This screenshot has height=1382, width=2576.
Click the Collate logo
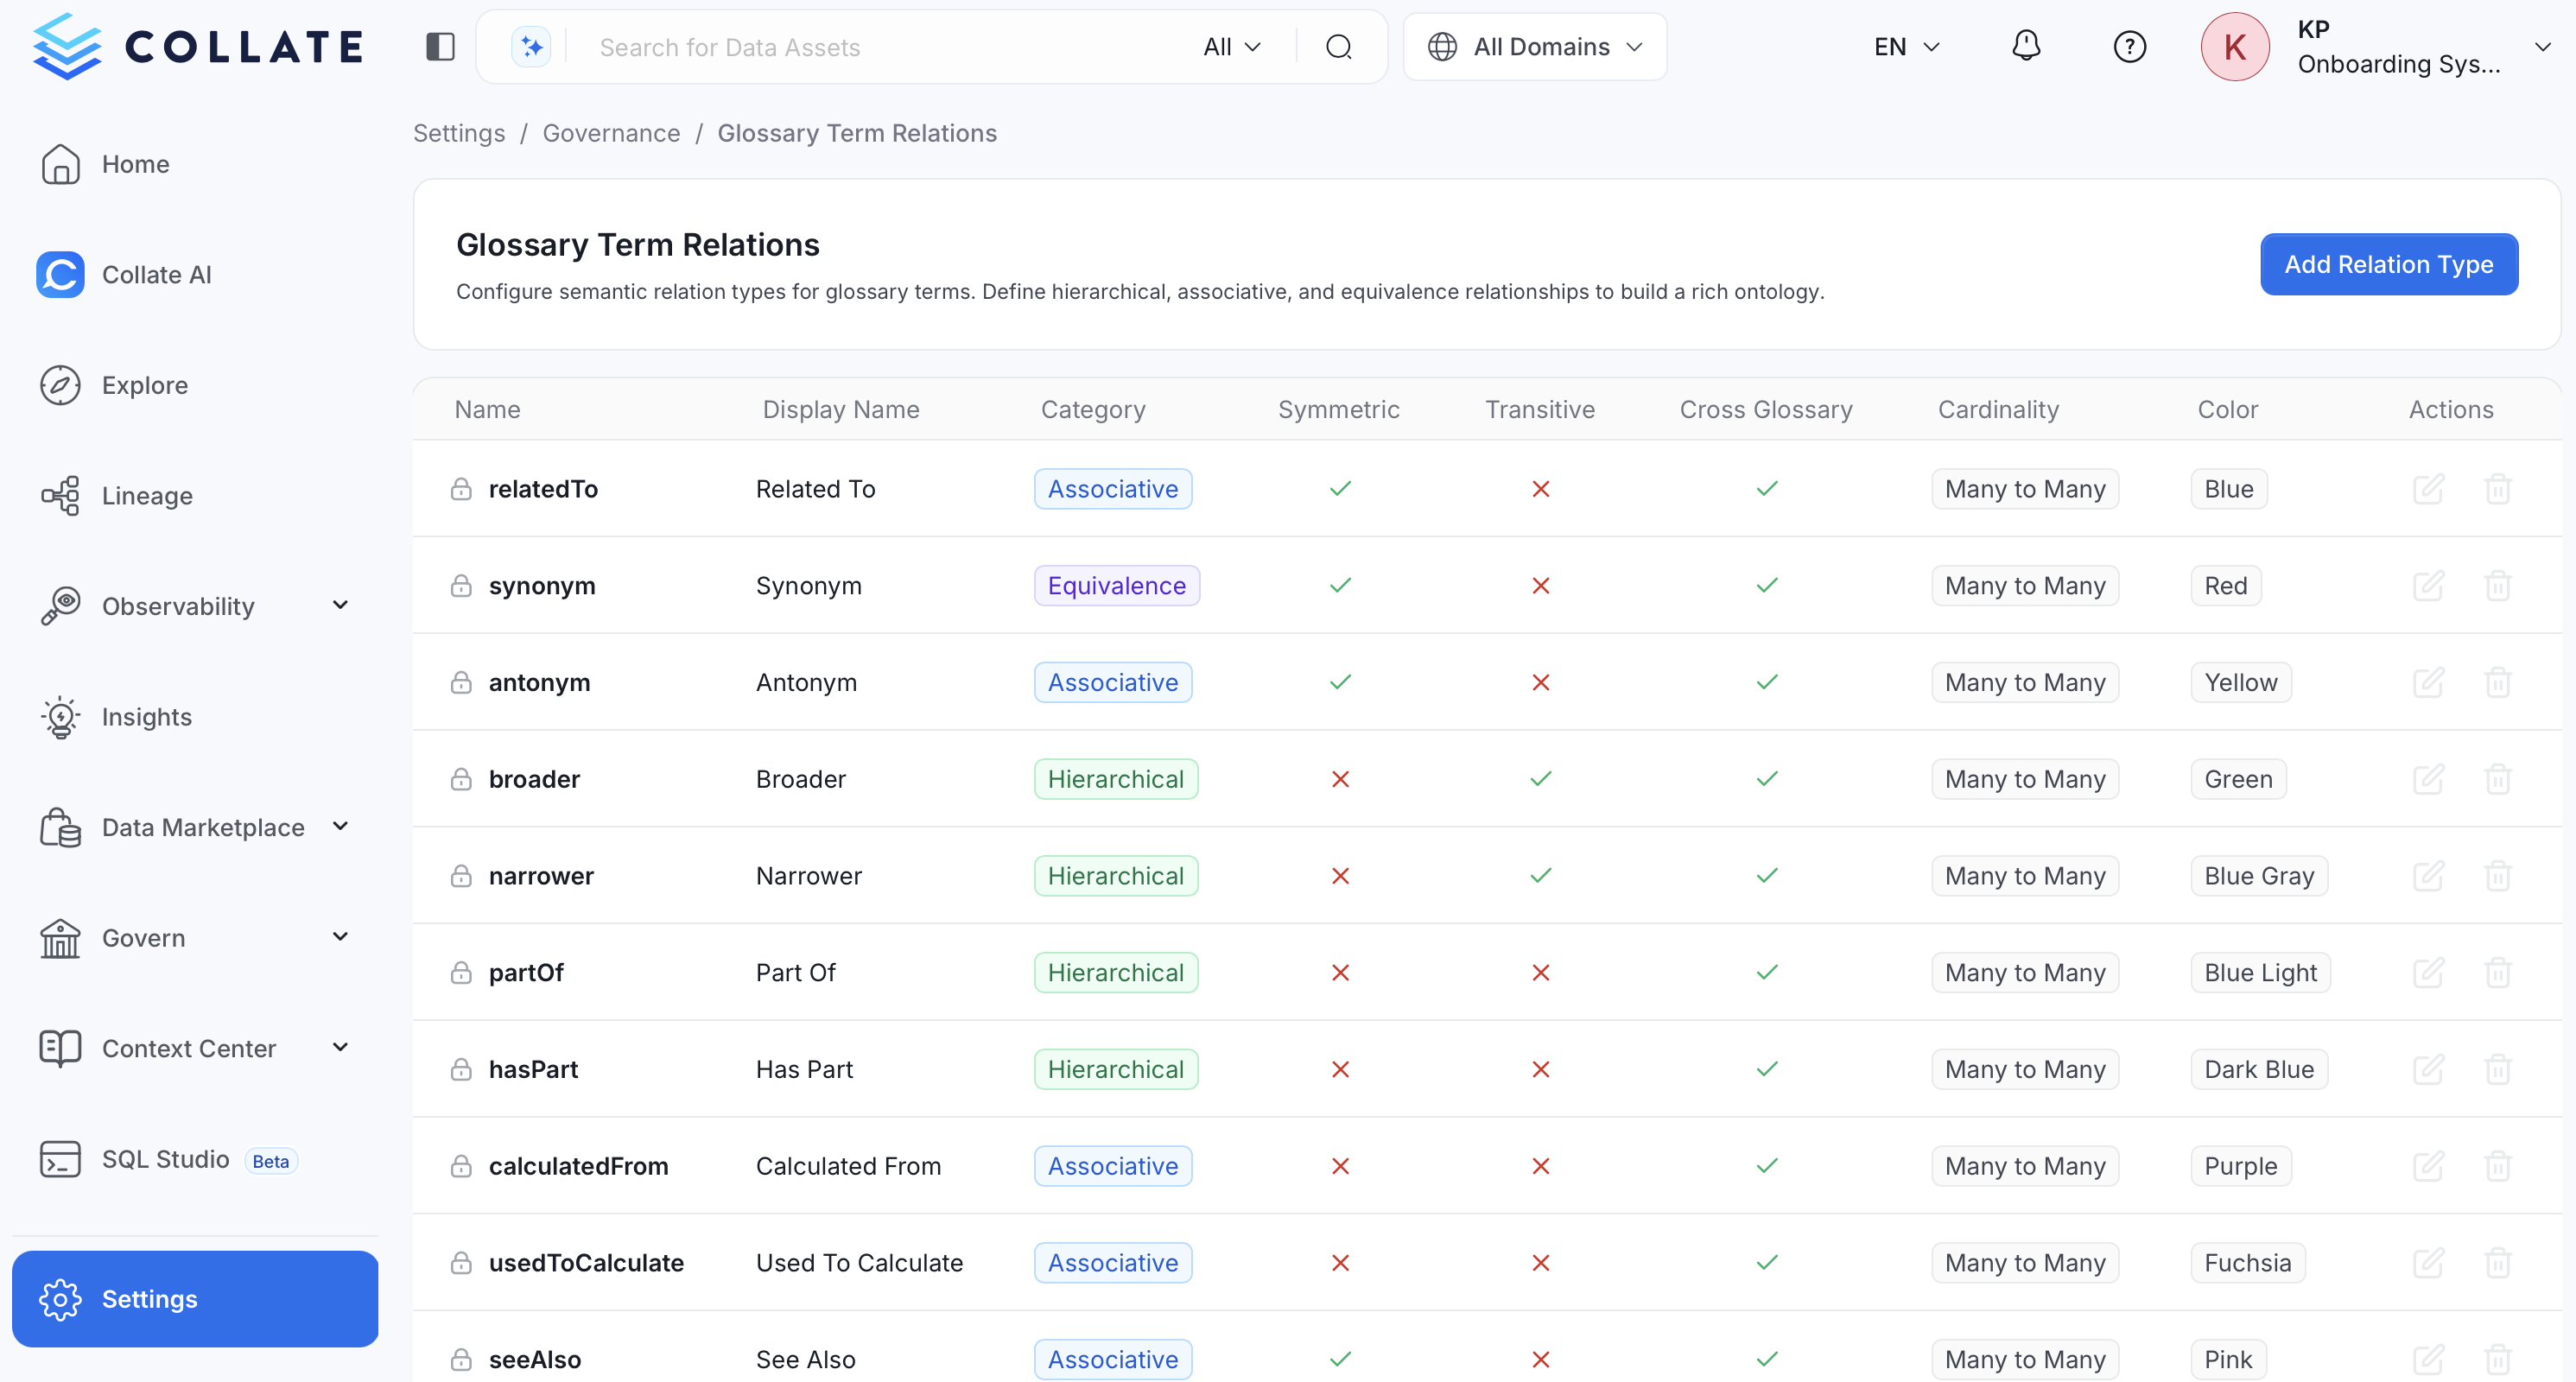click(x=197, y=46)
